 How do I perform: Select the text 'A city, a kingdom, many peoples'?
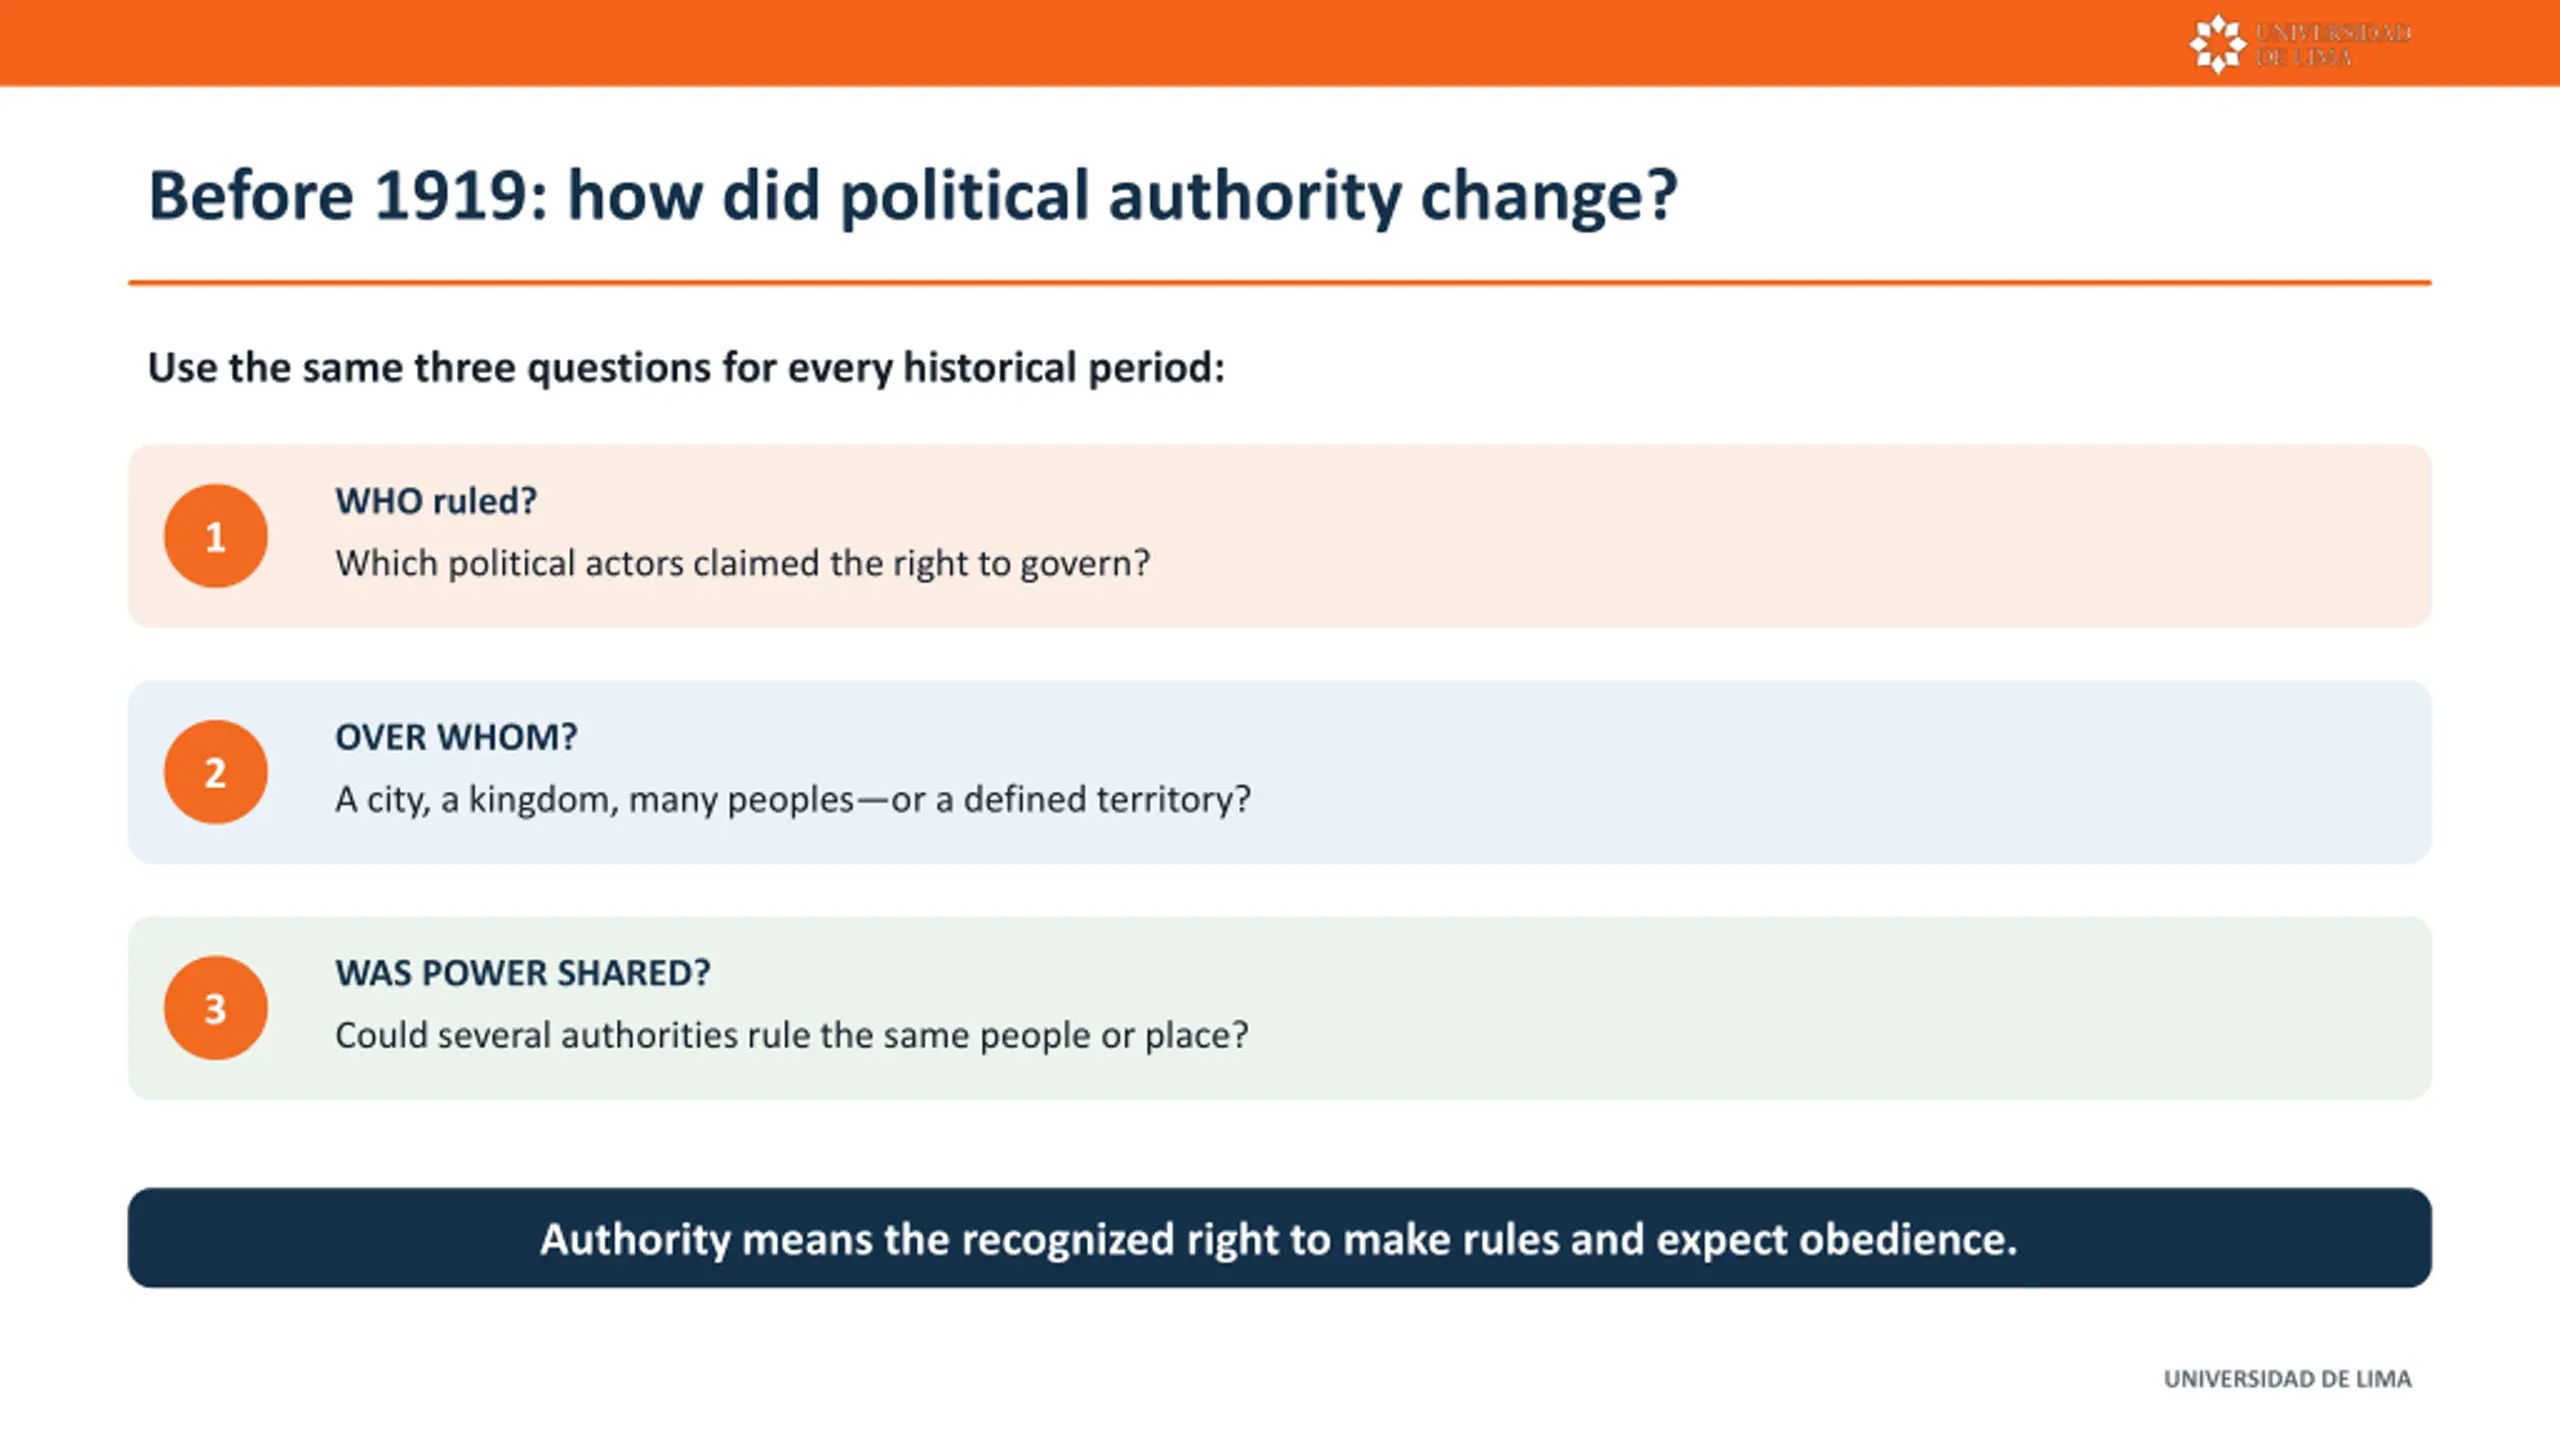(595, 800)
